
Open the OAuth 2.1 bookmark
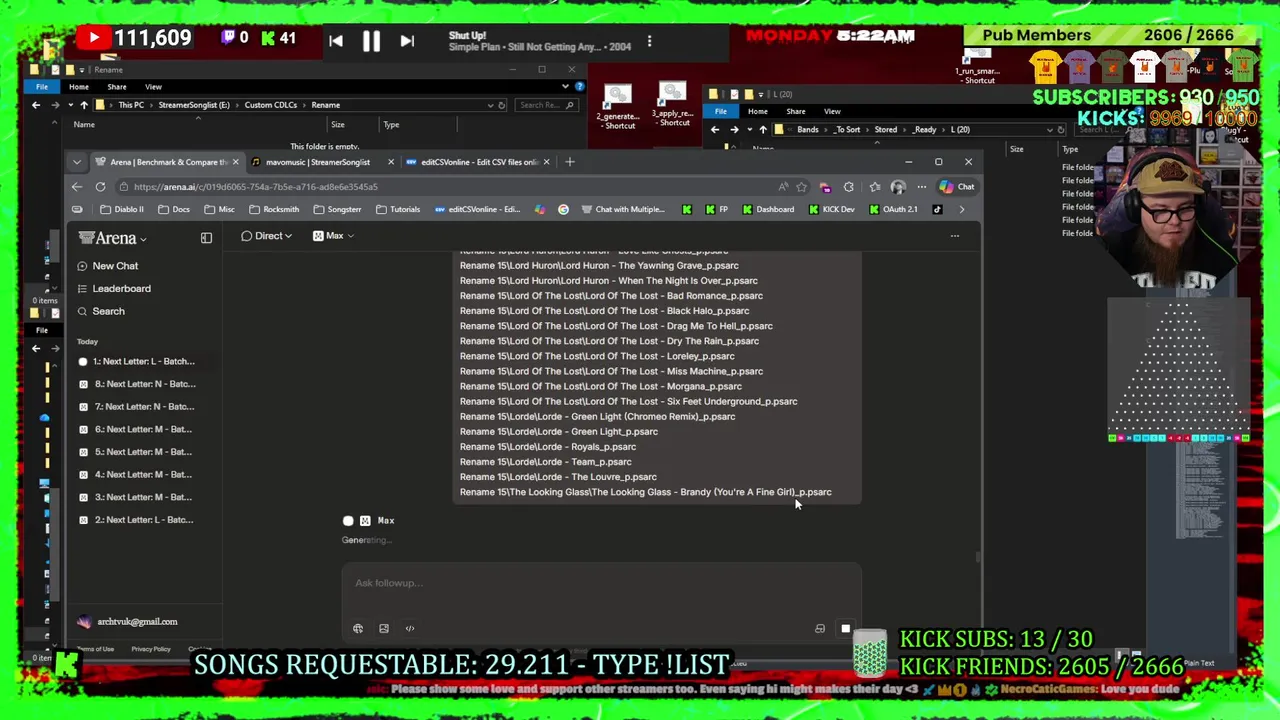(893, 210)
